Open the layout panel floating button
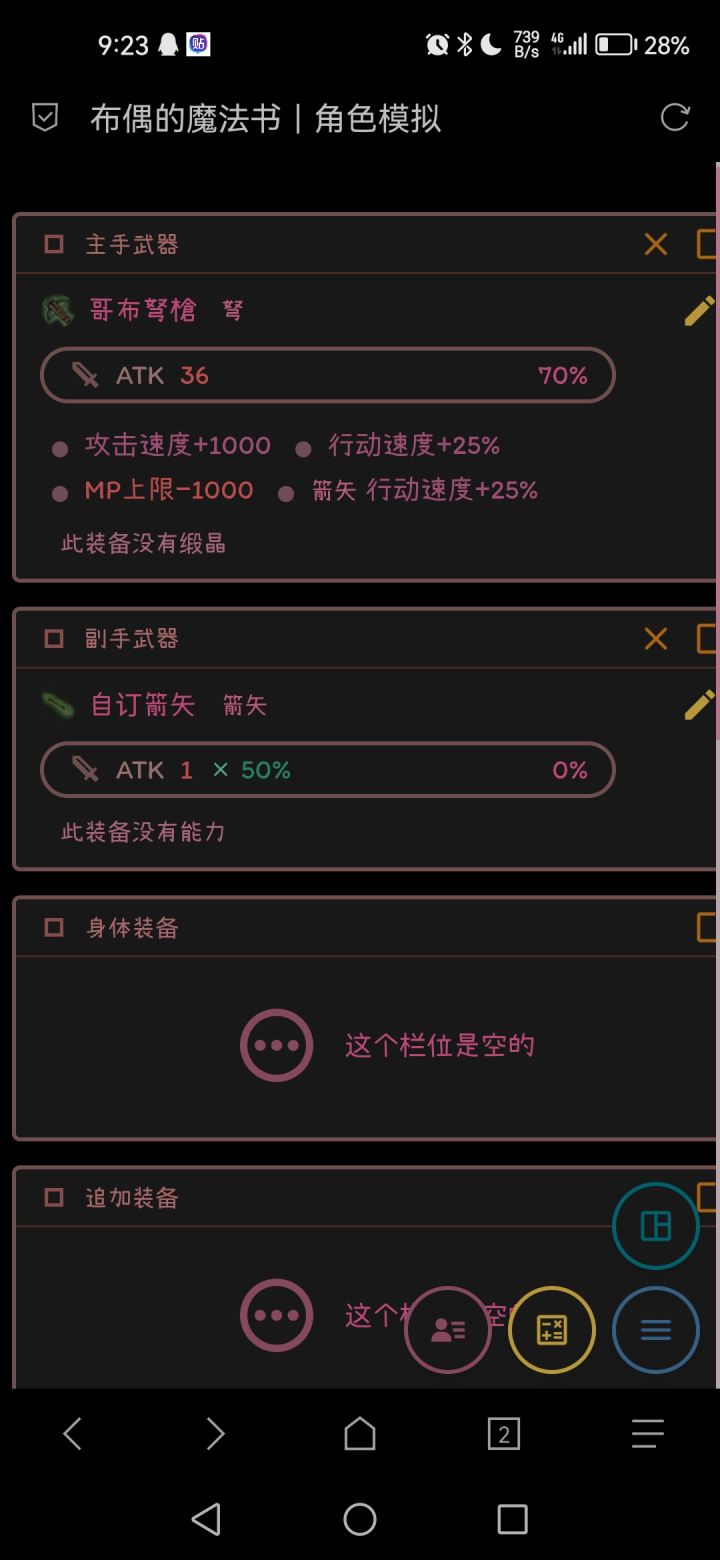720x1560 pixels. [655, 1225]
